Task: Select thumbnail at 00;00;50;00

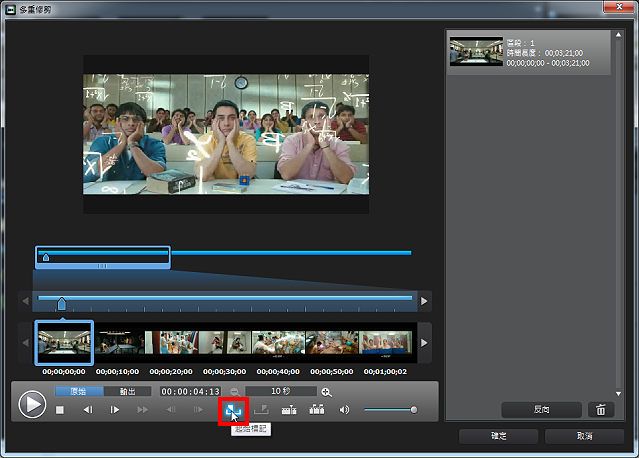Action: 332,342
